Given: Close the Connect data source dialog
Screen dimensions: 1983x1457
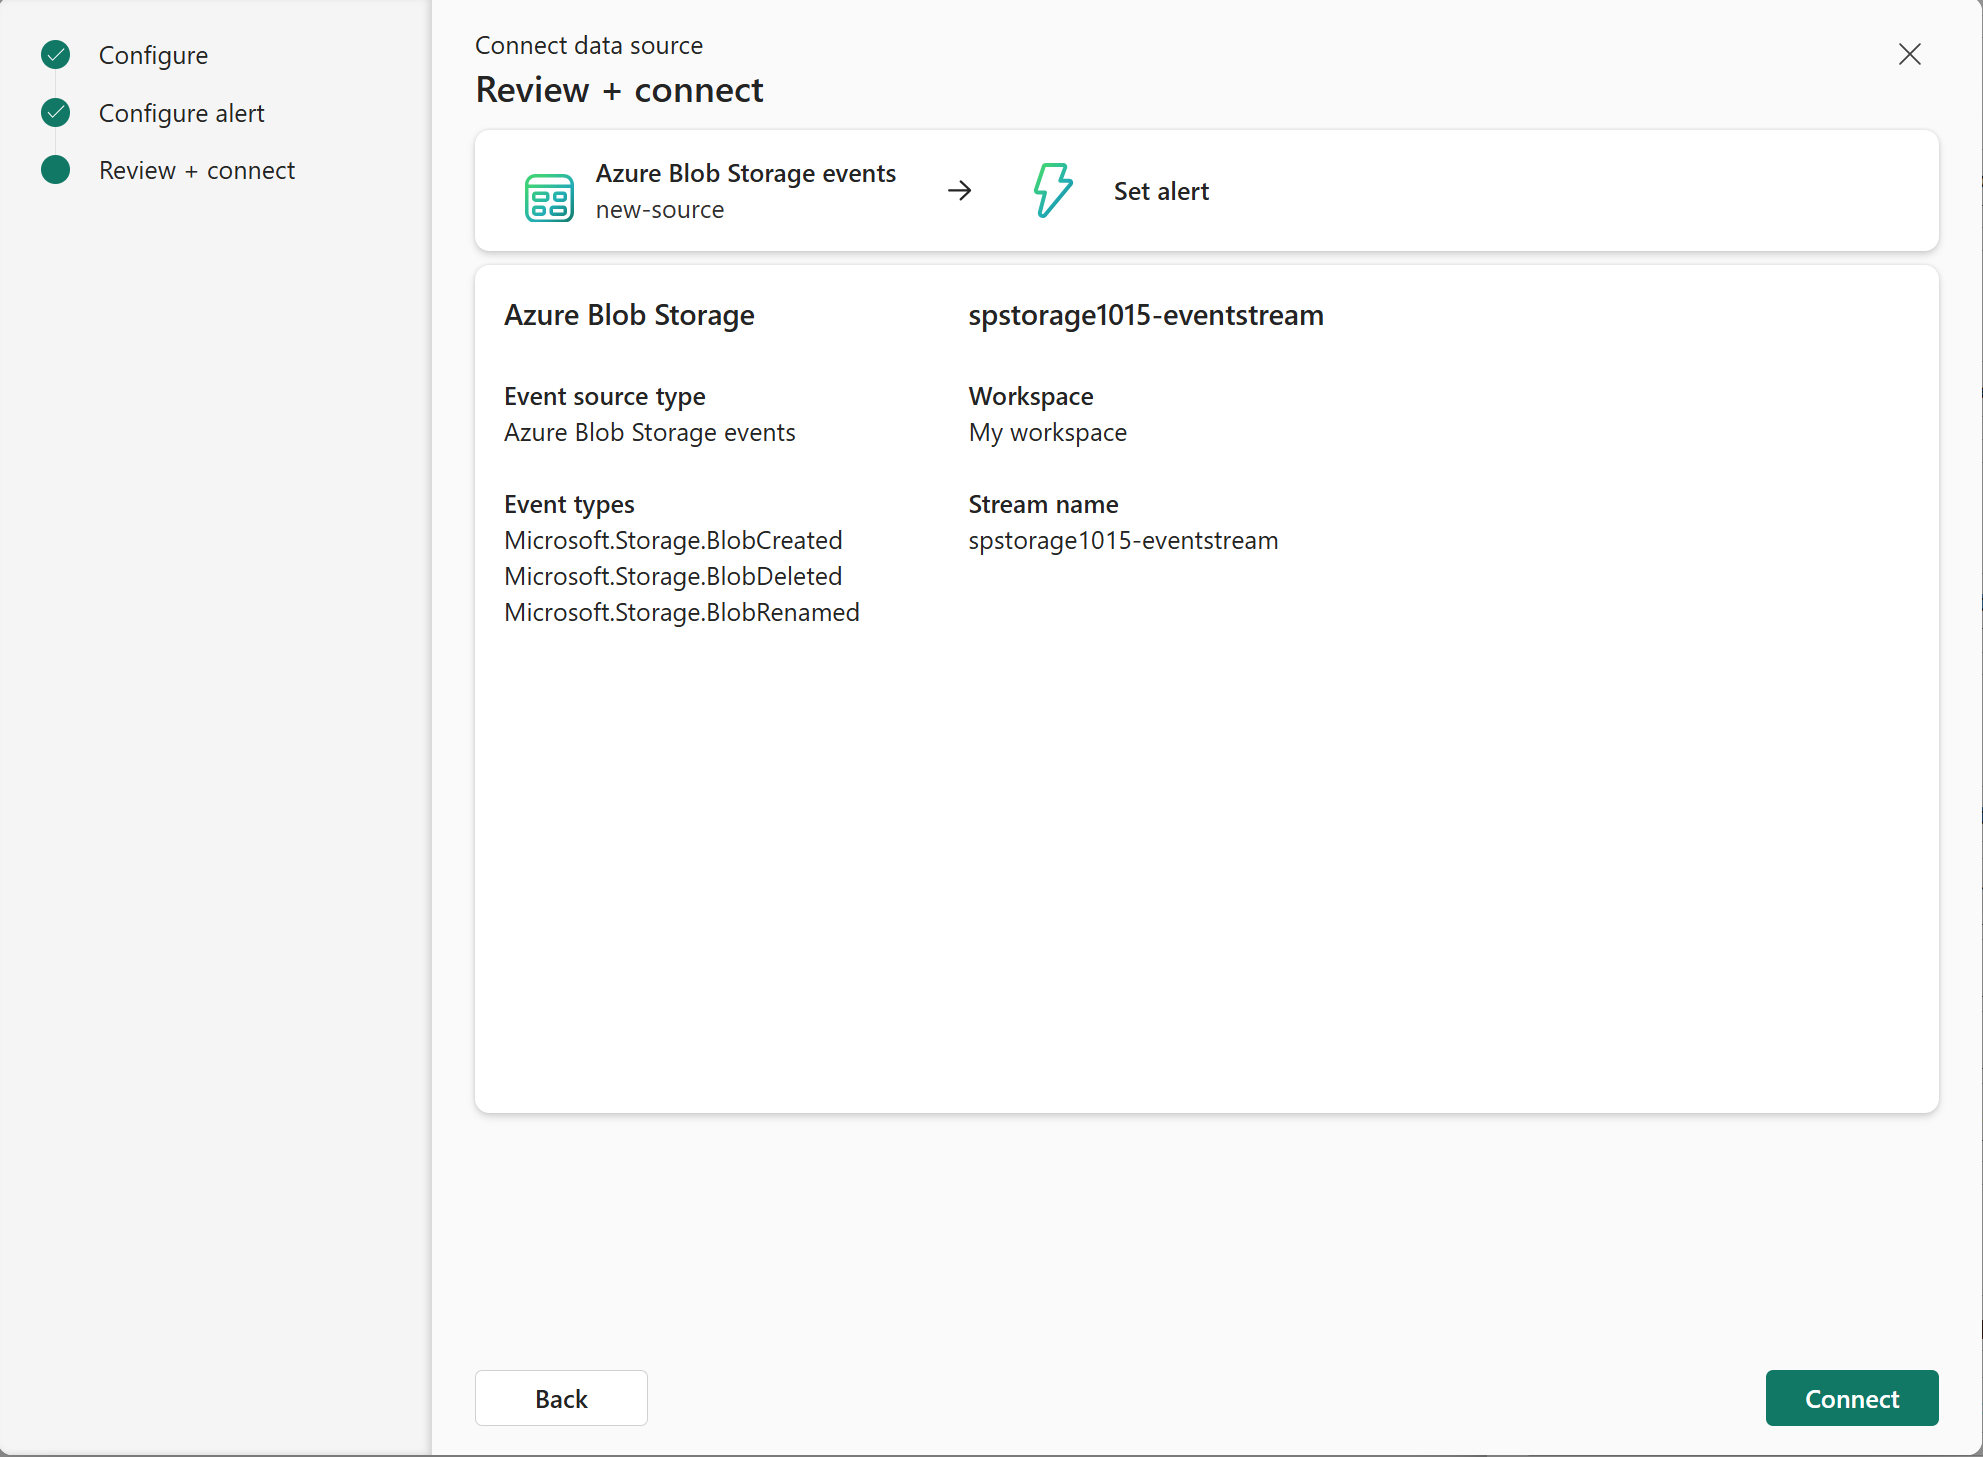Looking at the screenshot, I should pos(1909,54).
